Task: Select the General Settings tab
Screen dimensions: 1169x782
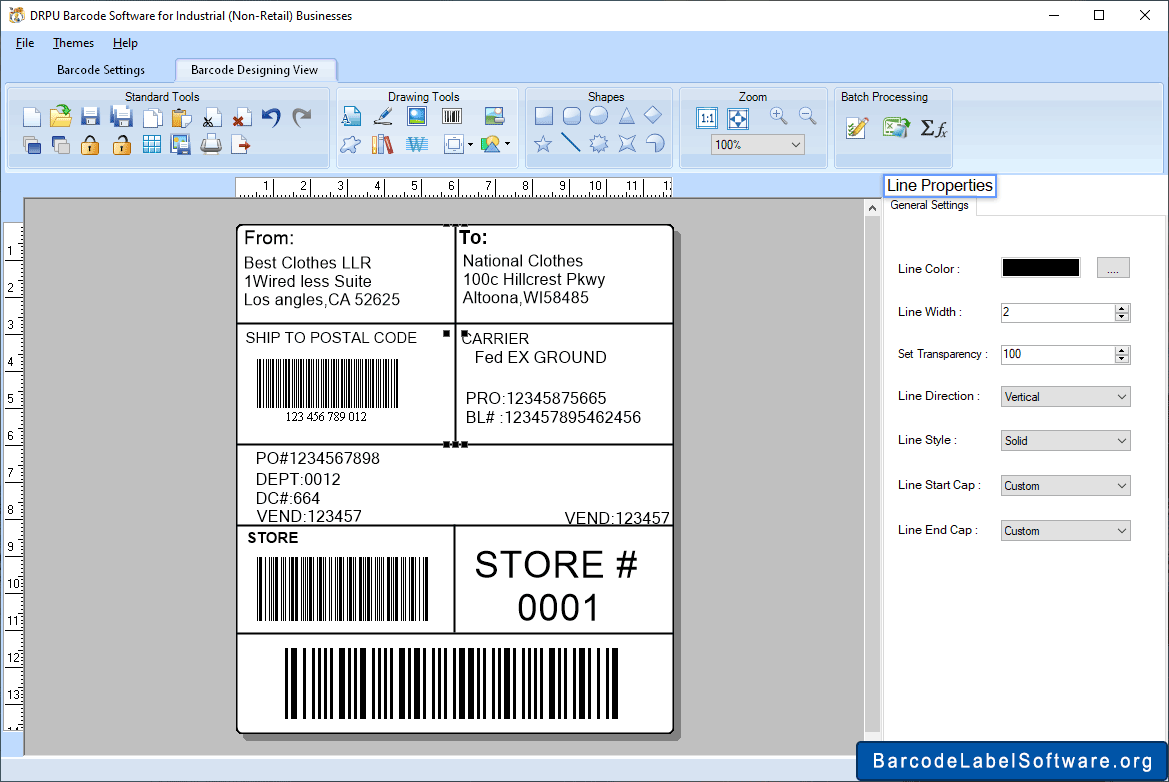Action: tap(930, 206)
